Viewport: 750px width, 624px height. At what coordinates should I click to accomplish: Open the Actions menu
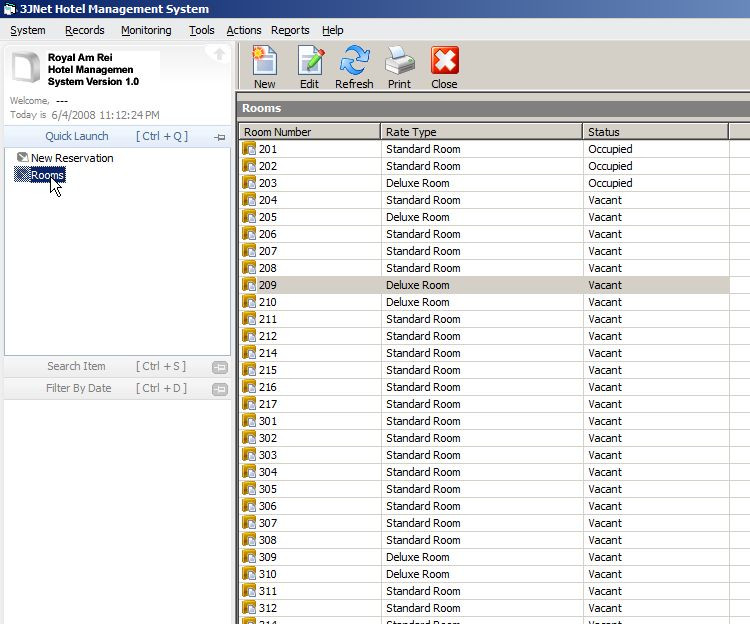pyautogui.click(x=244, y=30)
